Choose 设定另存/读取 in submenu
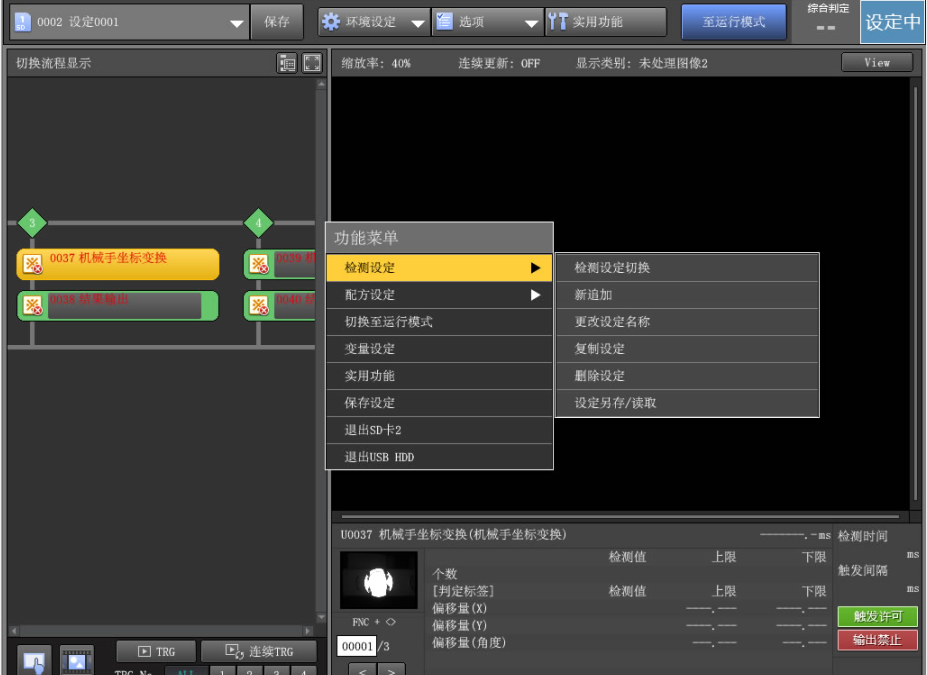The image size is (927, 675). pyautogui.click(x=688, y=403)
